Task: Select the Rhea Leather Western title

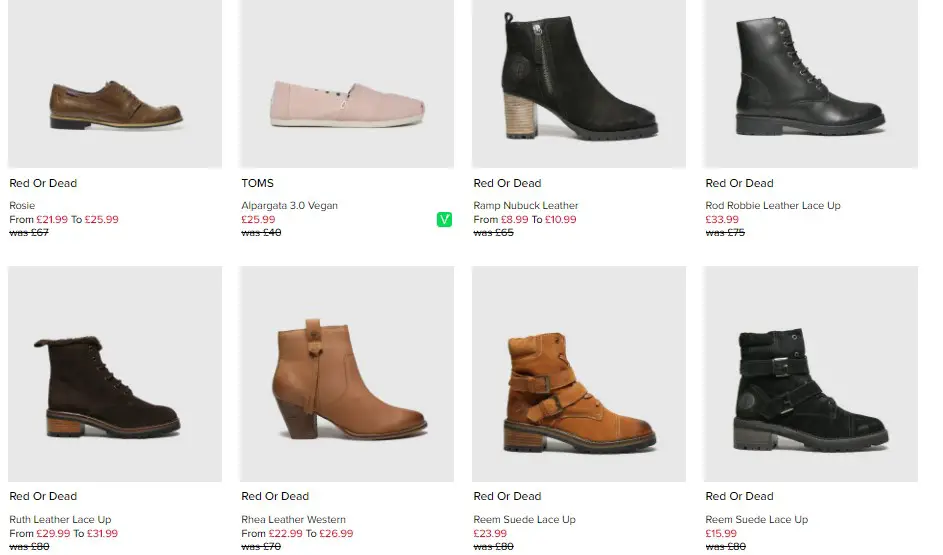Action: point(293,520)
